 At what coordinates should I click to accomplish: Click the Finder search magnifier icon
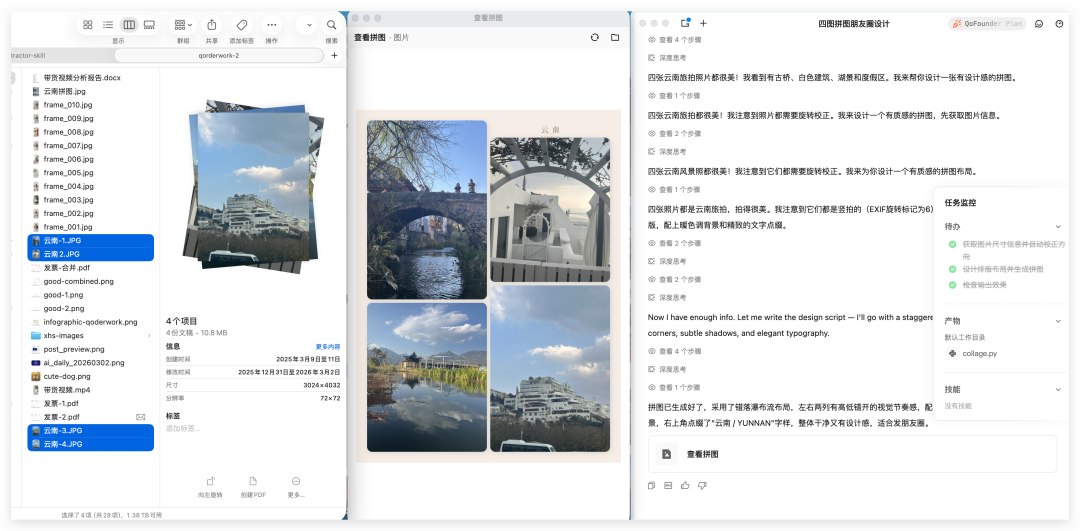click(331, 25)
